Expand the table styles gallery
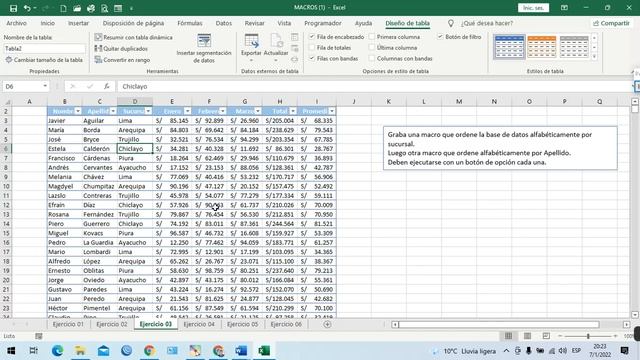 [x=594, y=57]
